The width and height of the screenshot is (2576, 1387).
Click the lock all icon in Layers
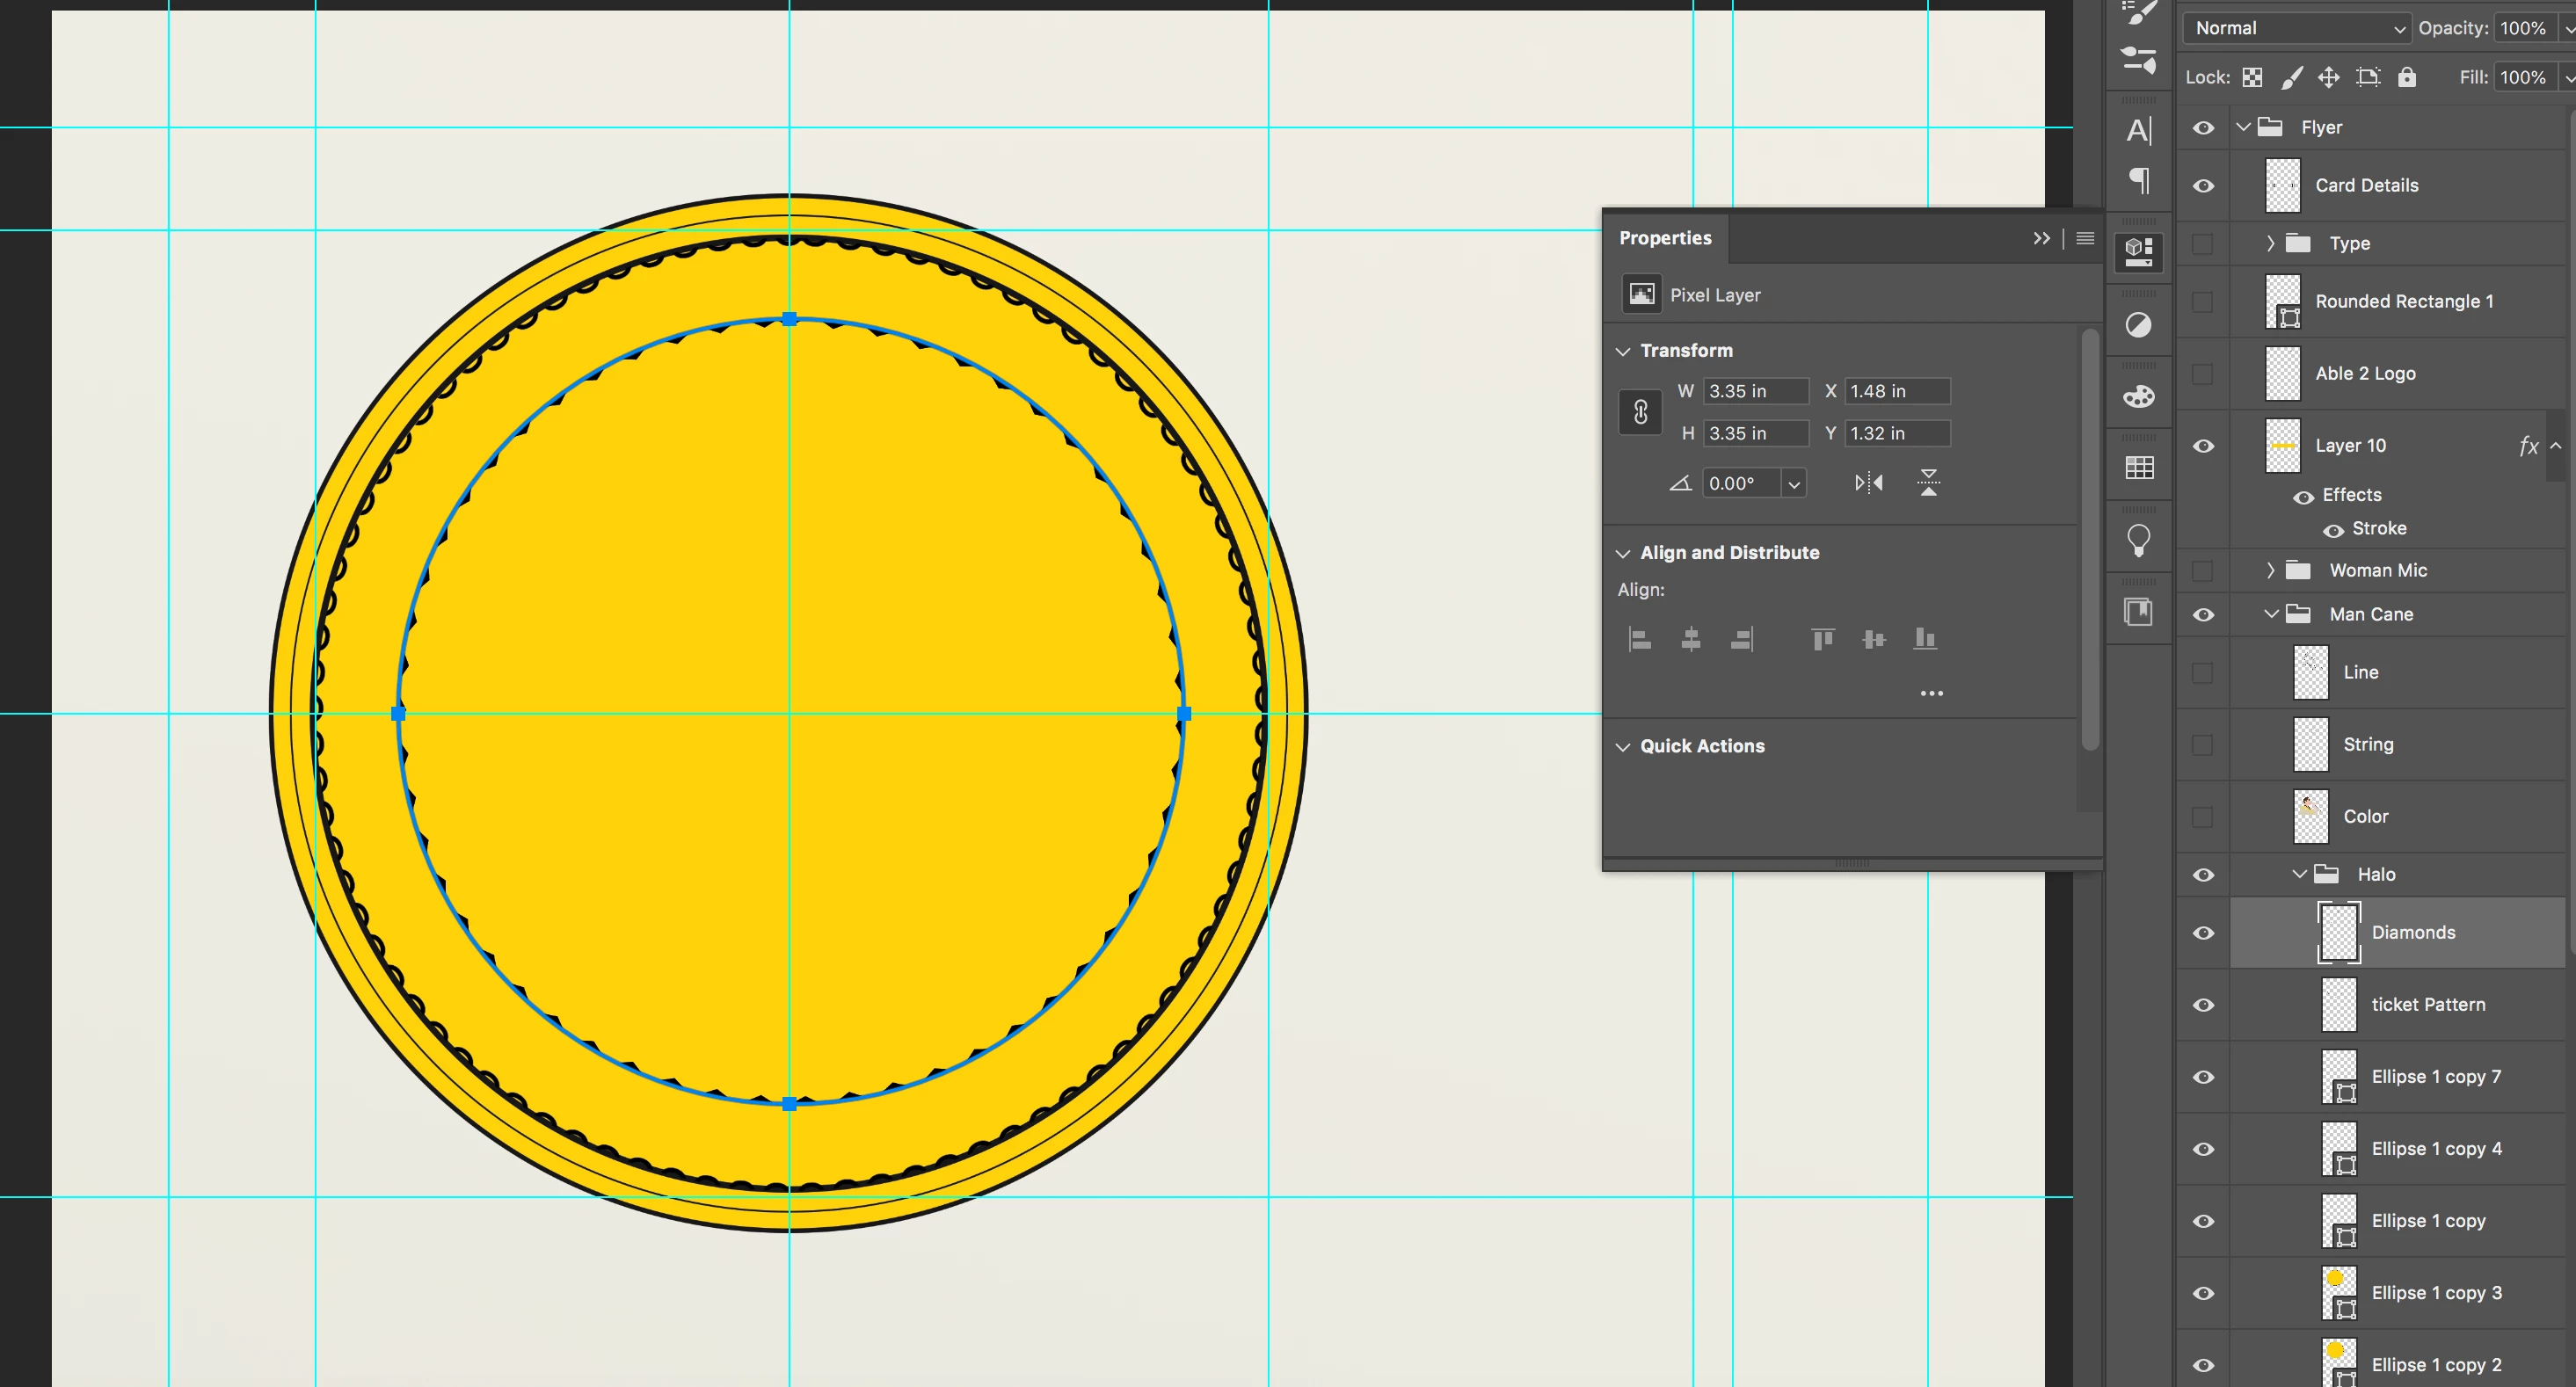2407,77
